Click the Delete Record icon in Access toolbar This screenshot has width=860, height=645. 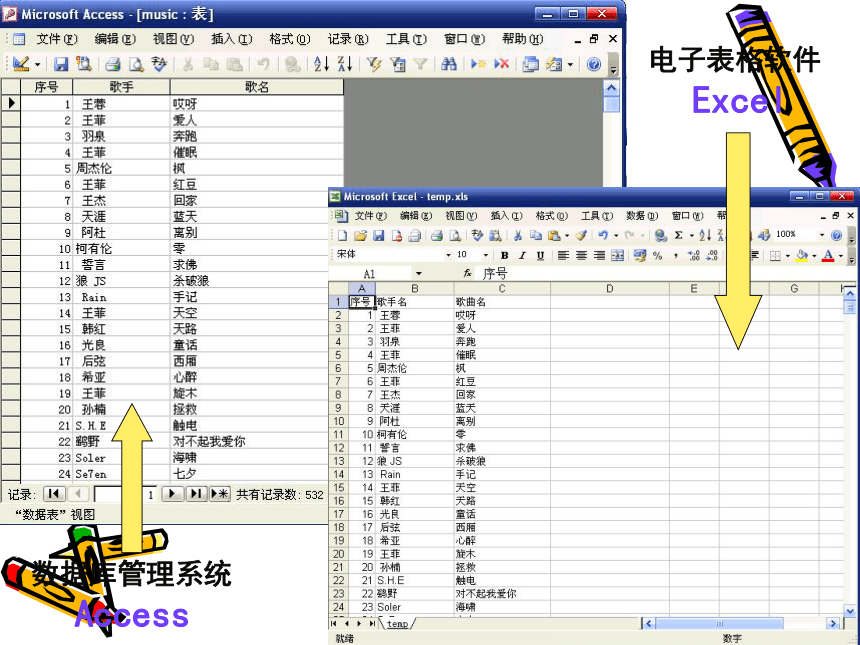click(x=501, y=65)
